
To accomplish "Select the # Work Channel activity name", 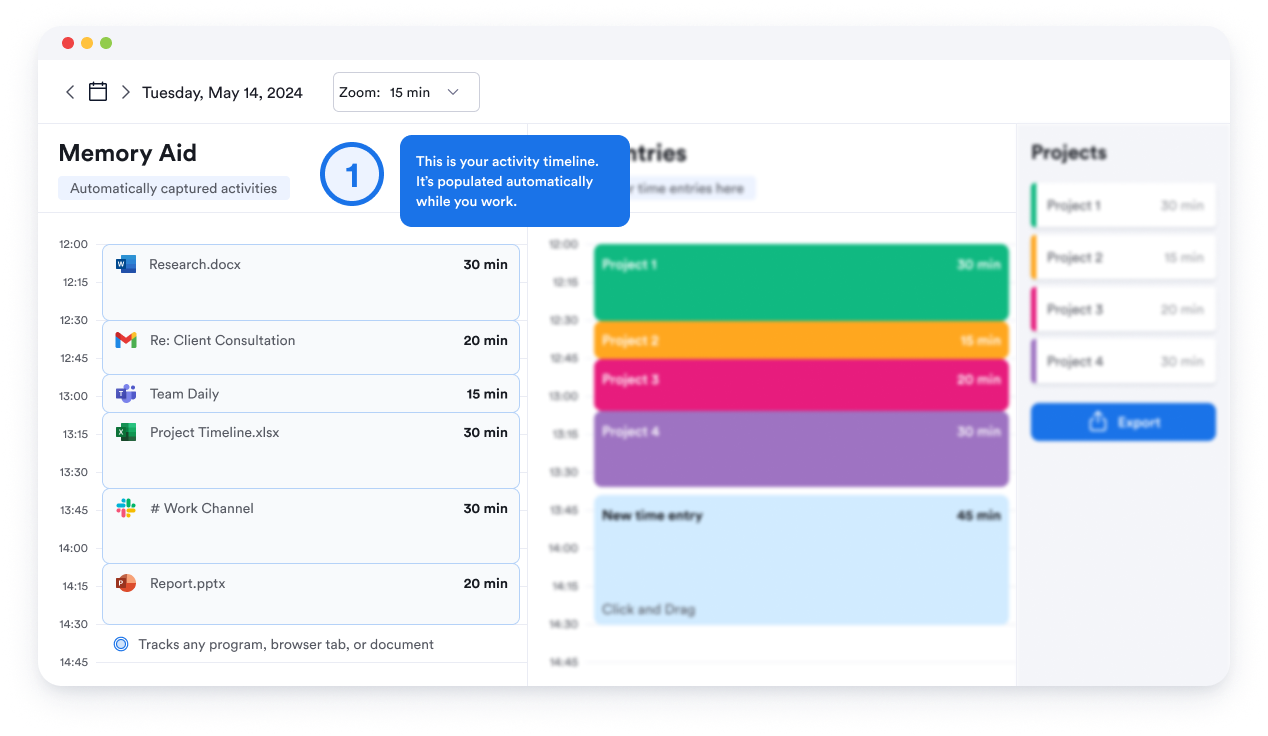I will tap(202, 508).
